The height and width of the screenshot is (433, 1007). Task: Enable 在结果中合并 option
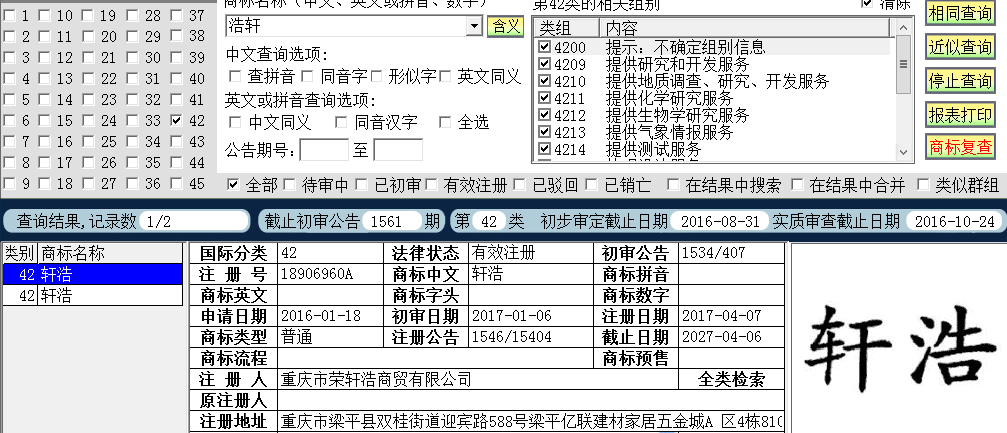797,185
